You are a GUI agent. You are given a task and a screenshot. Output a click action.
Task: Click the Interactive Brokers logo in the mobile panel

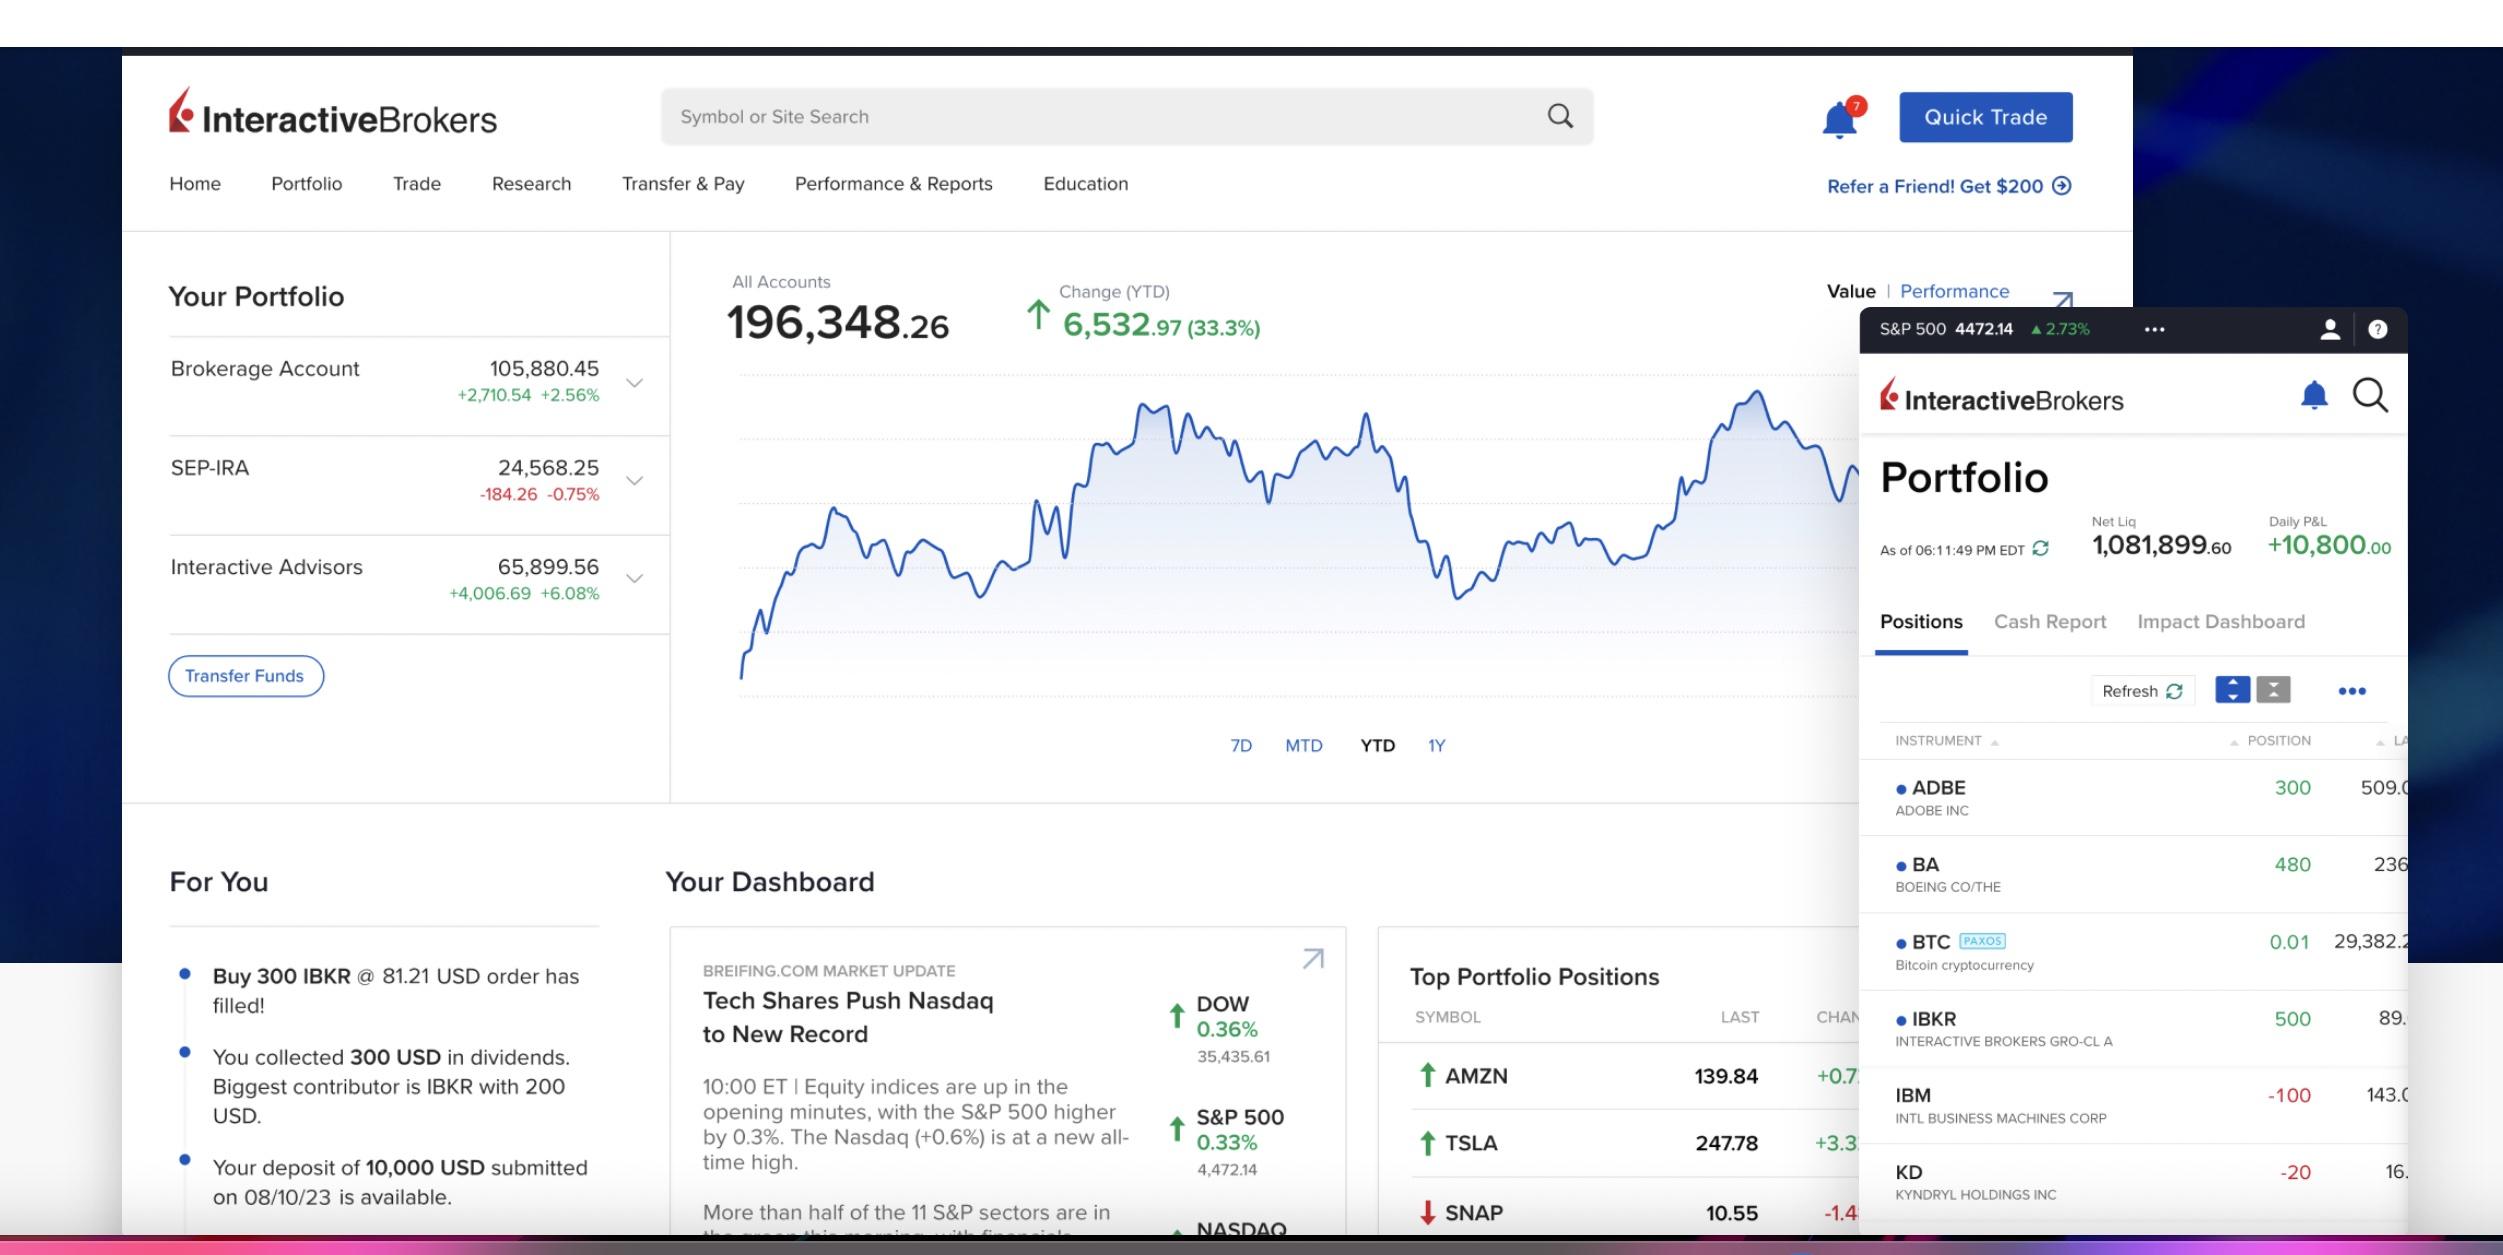(2001, 396)
